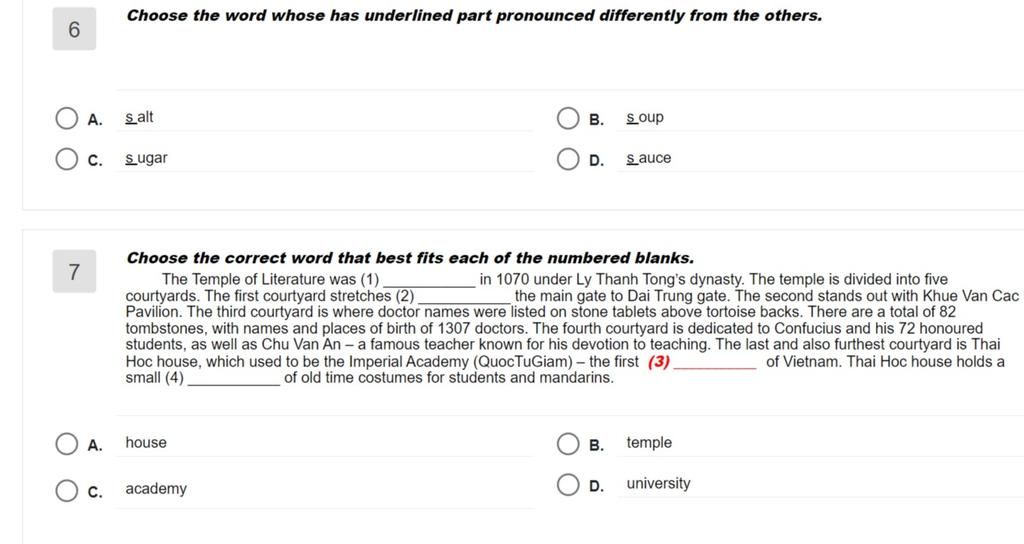Screen dimensions: 1024x544
Task: Click blank (2) after 'first courtyard stretches'
Action: tap(464, 297)
